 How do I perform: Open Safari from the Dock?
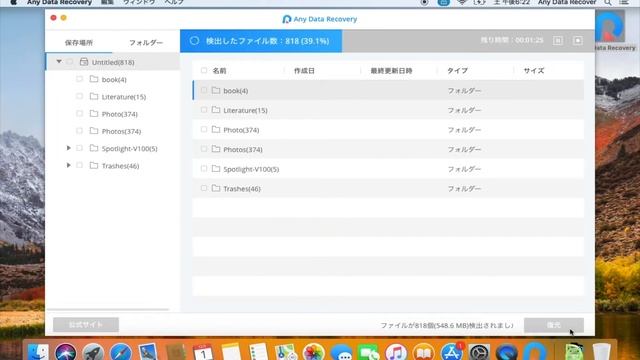point(121,352)
